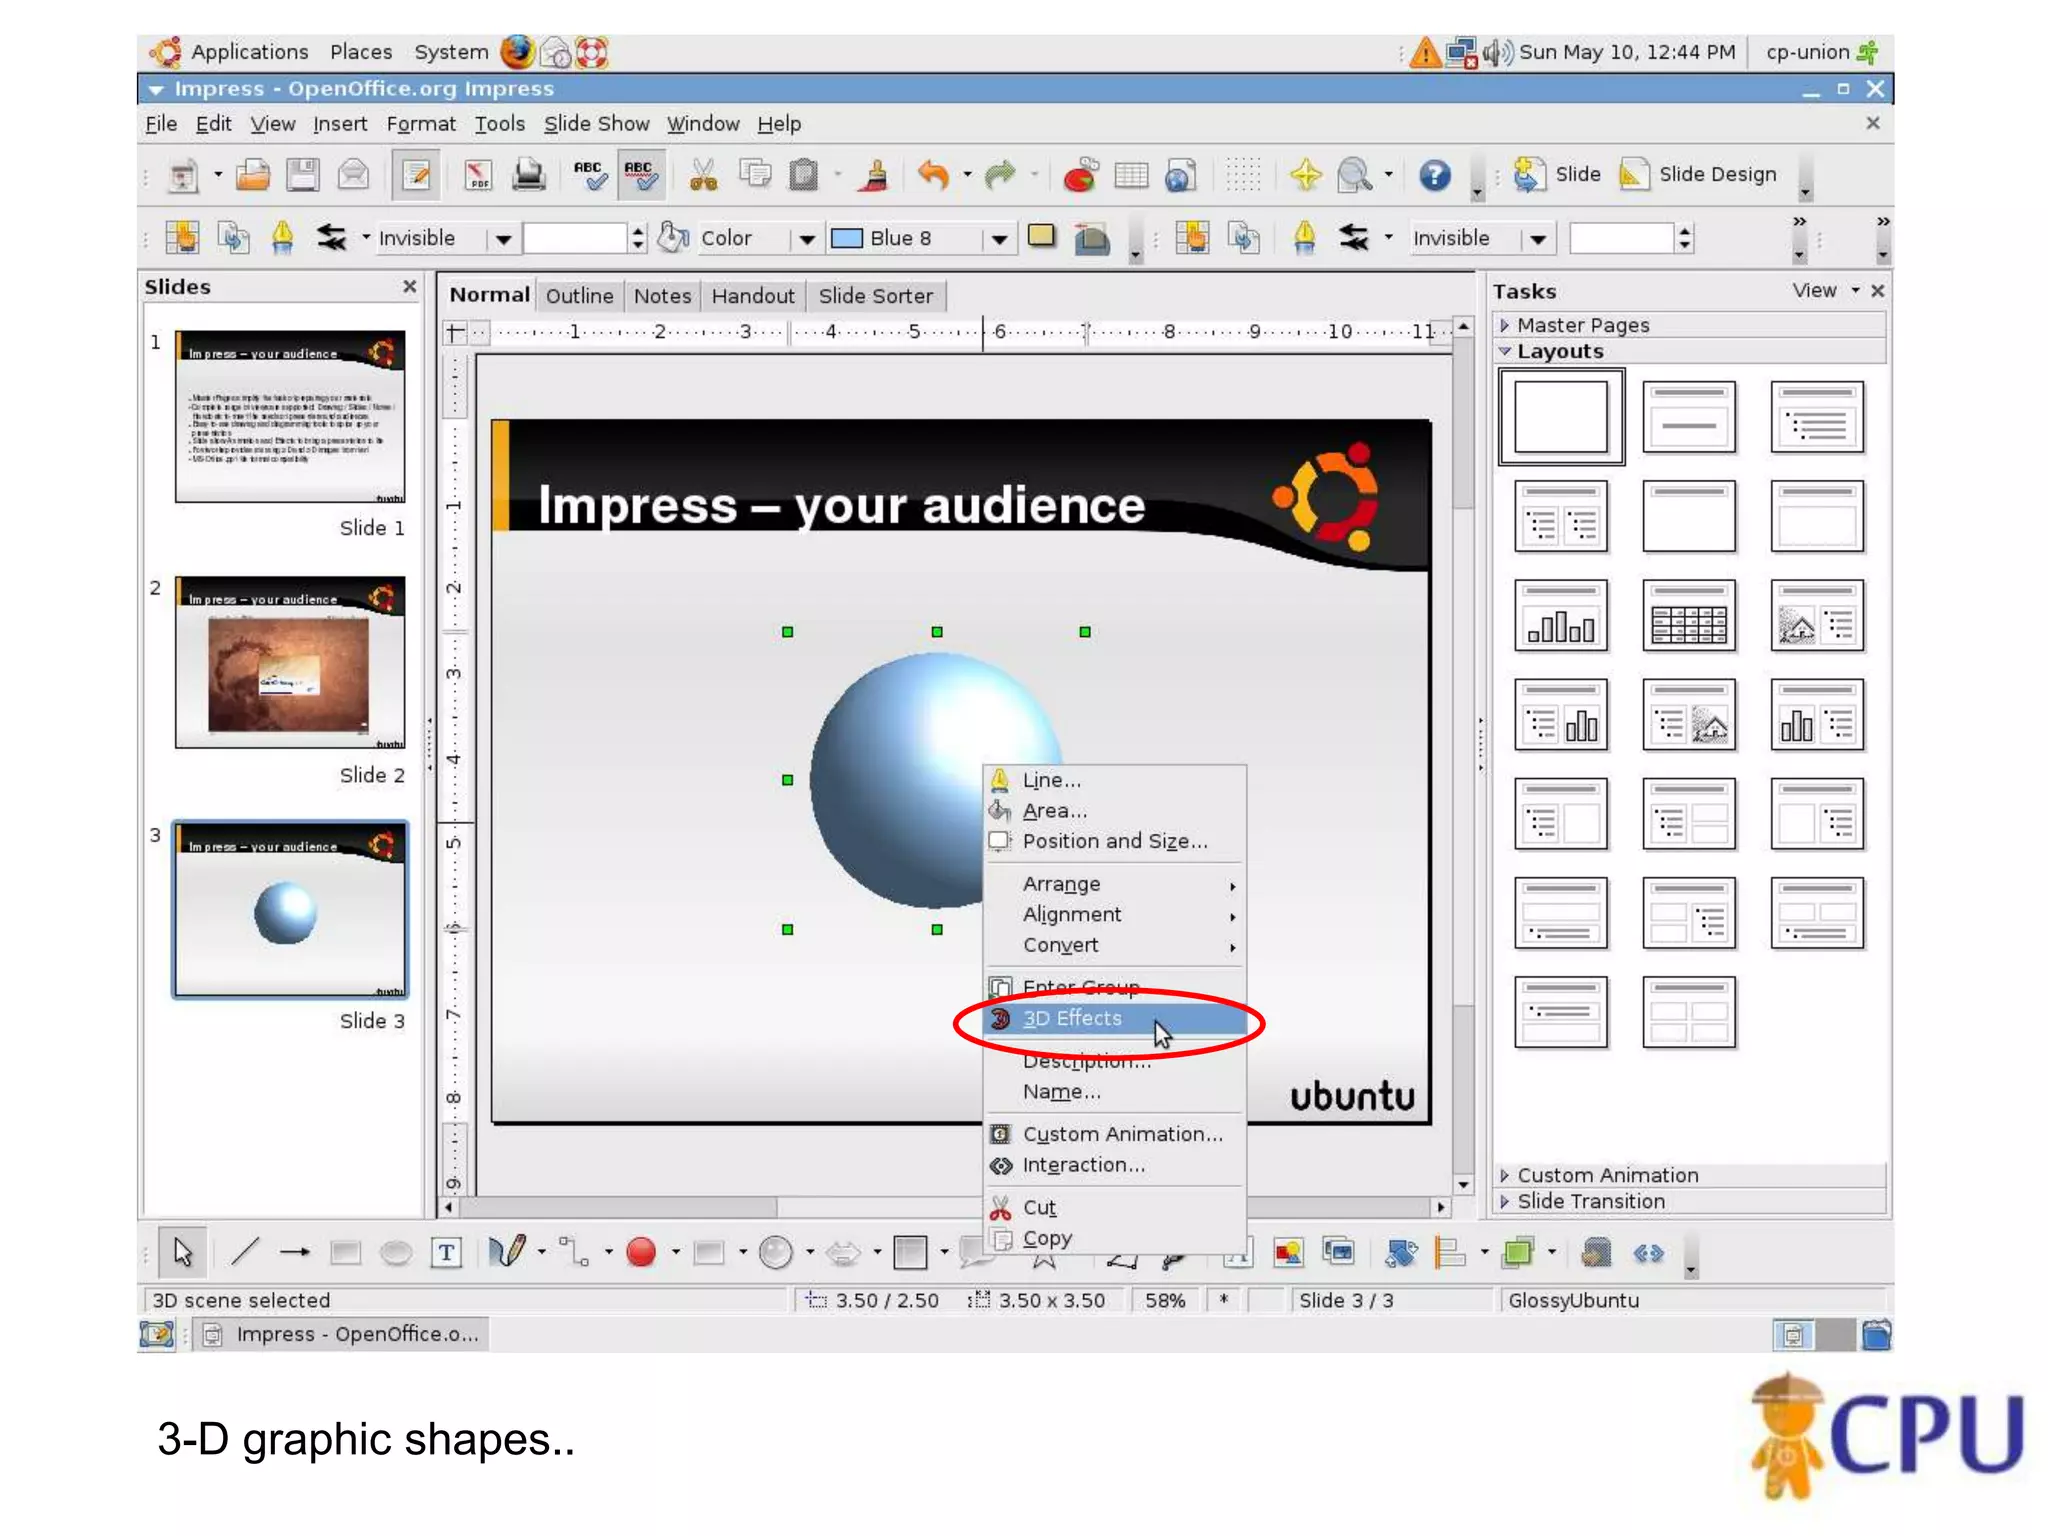Screen dimensions: 2048x1536
Task: Close the Slides panel
Action: tap(409, 287)
